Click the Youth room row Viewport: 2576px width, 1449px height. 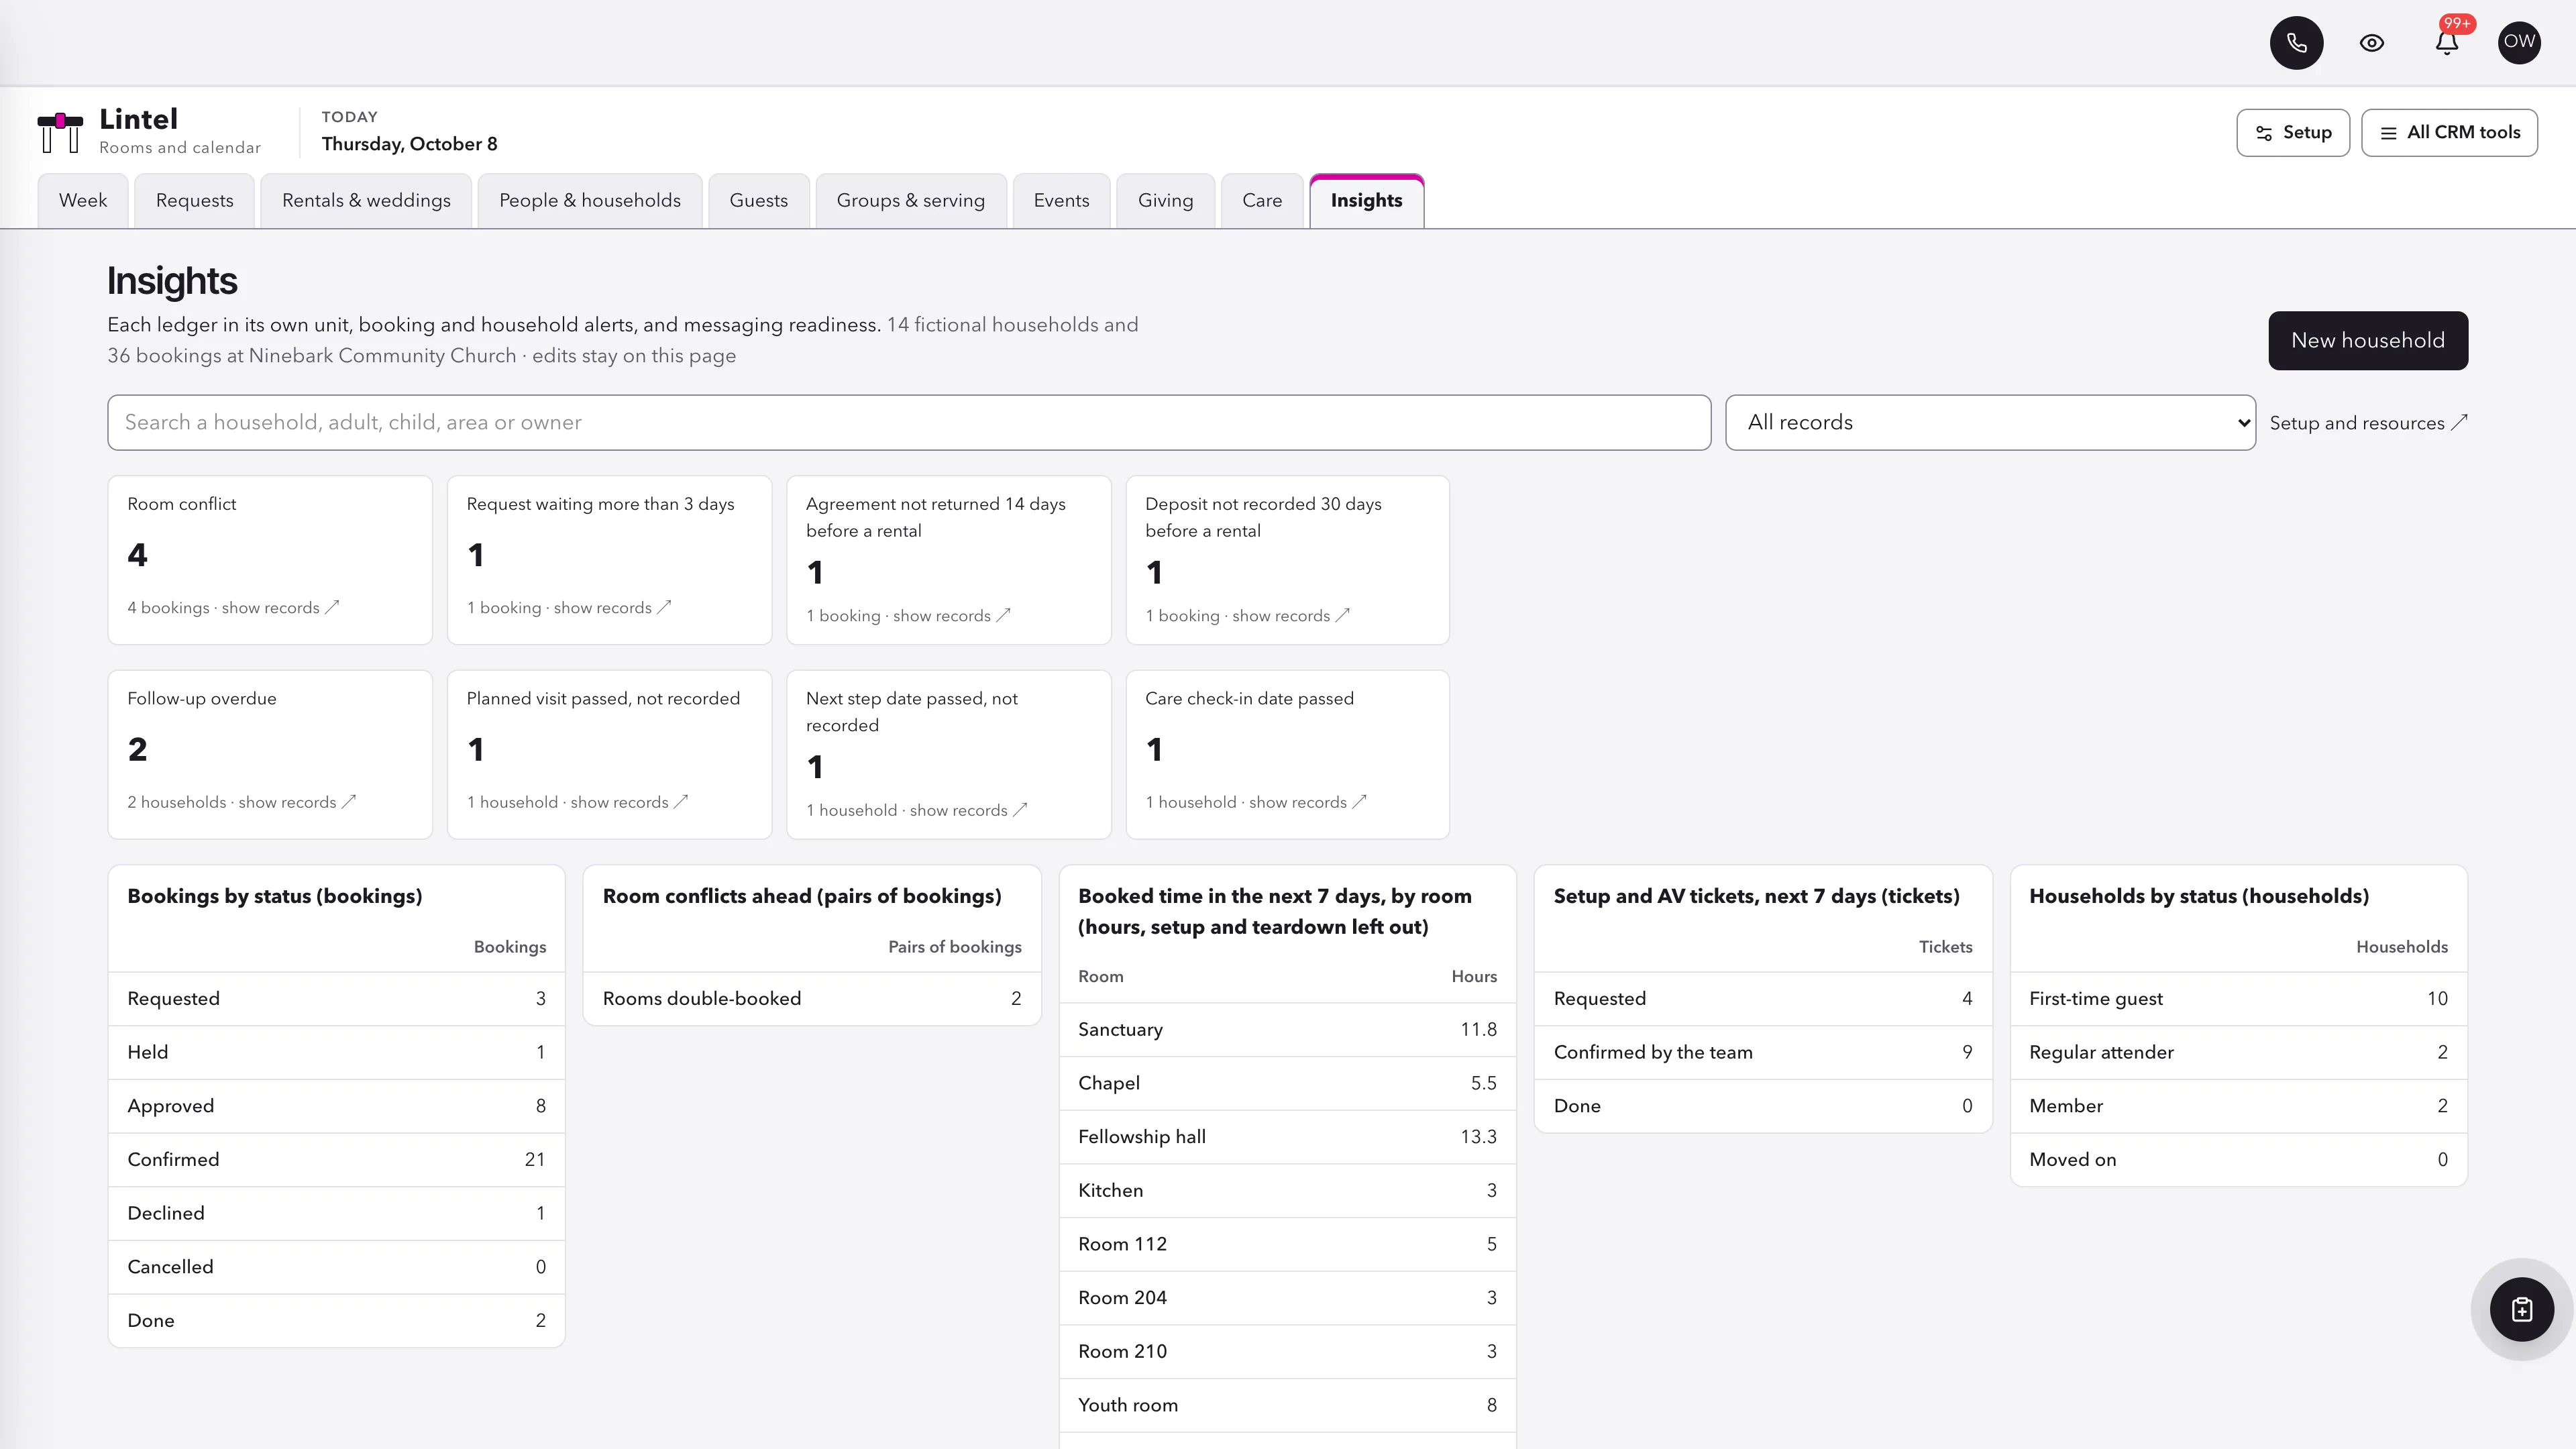pyautogui.click(x=1287, y=1406)
